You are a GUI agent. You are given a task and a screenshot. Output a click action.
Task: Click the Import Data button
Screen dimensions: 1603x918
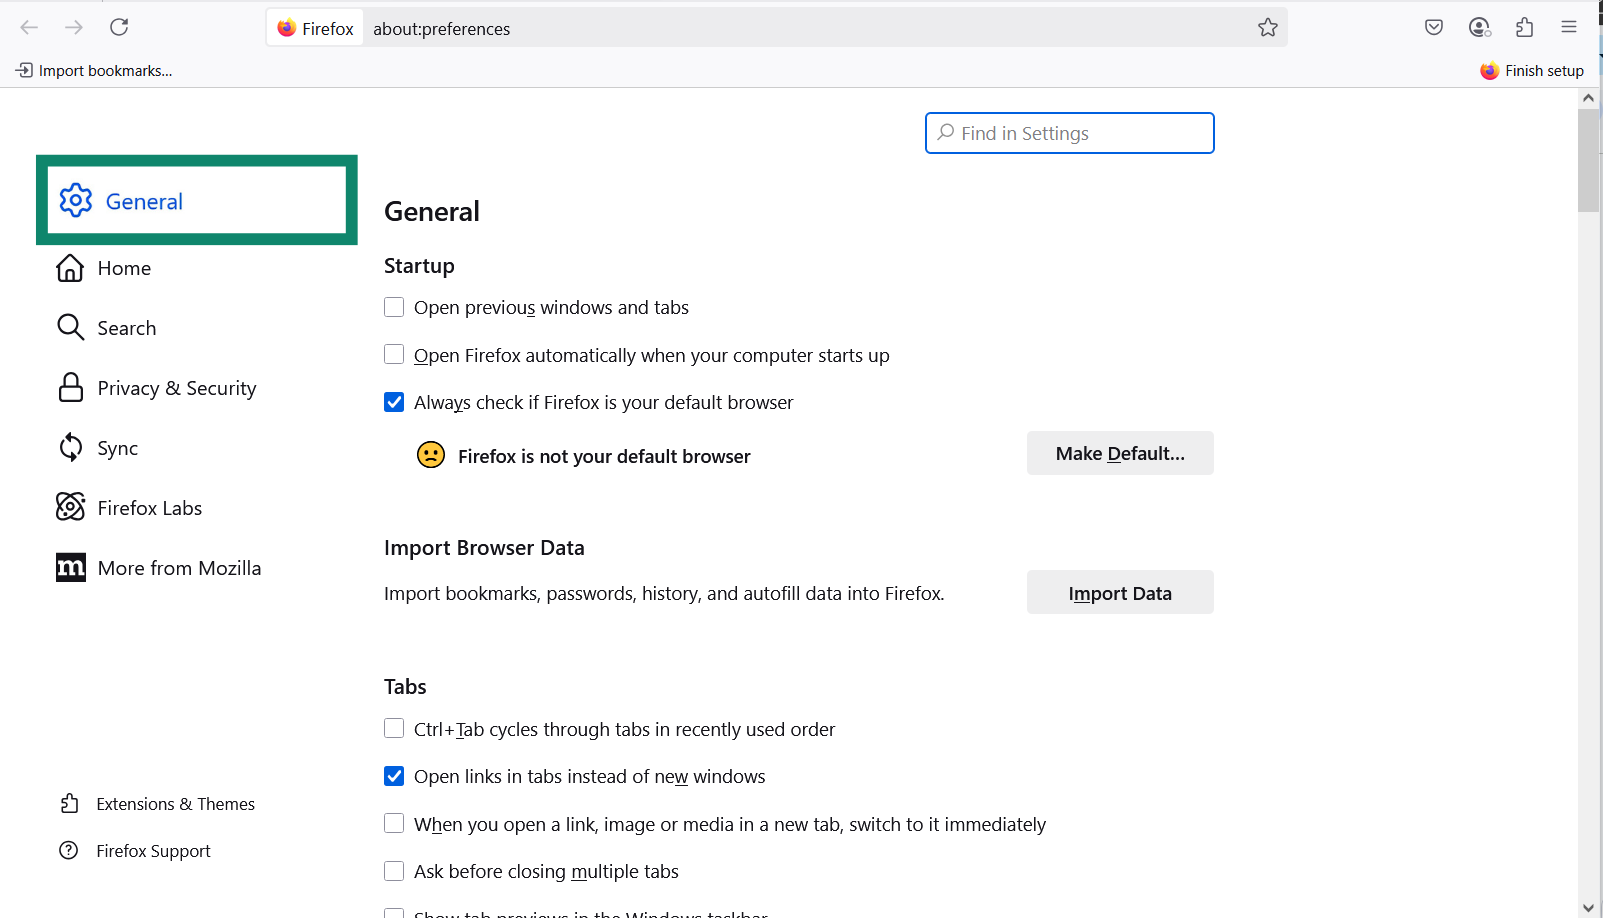pos(1119,592)
